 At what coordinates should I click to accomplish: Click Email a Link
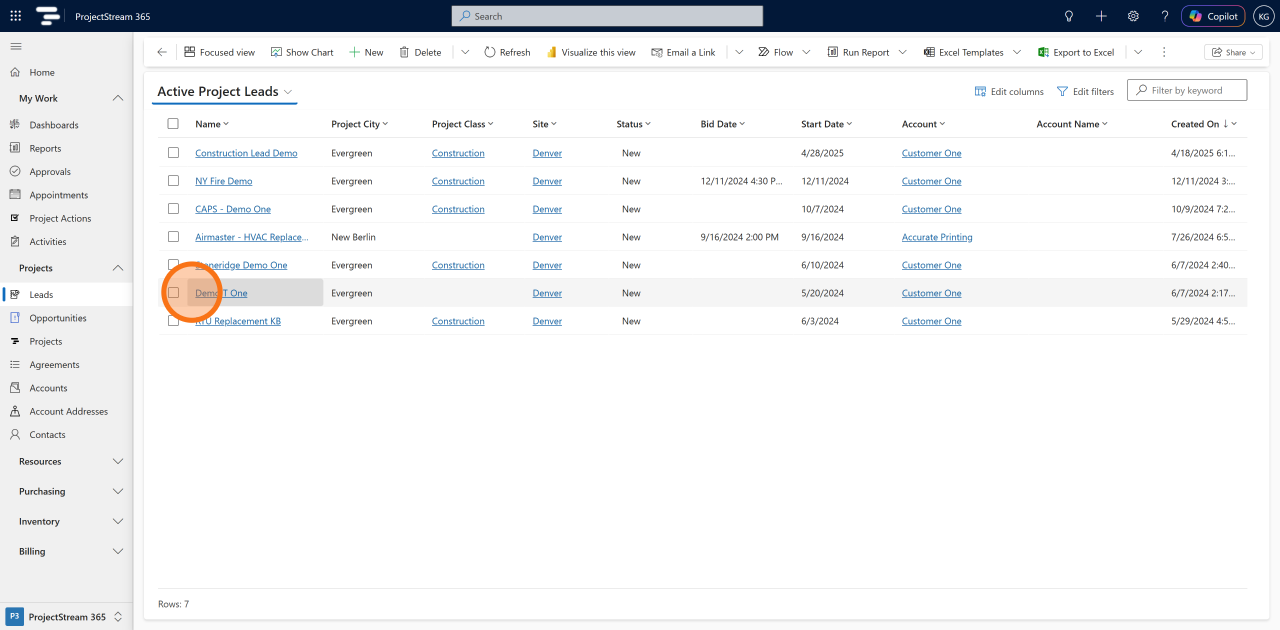(x=683, y=52)
